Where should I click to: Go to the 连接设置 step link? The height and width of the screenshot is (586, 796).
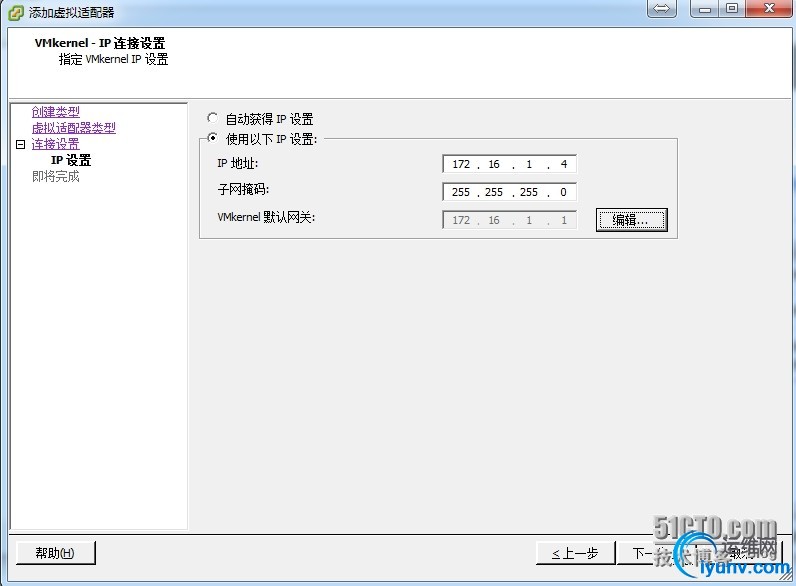coord(55,144)
